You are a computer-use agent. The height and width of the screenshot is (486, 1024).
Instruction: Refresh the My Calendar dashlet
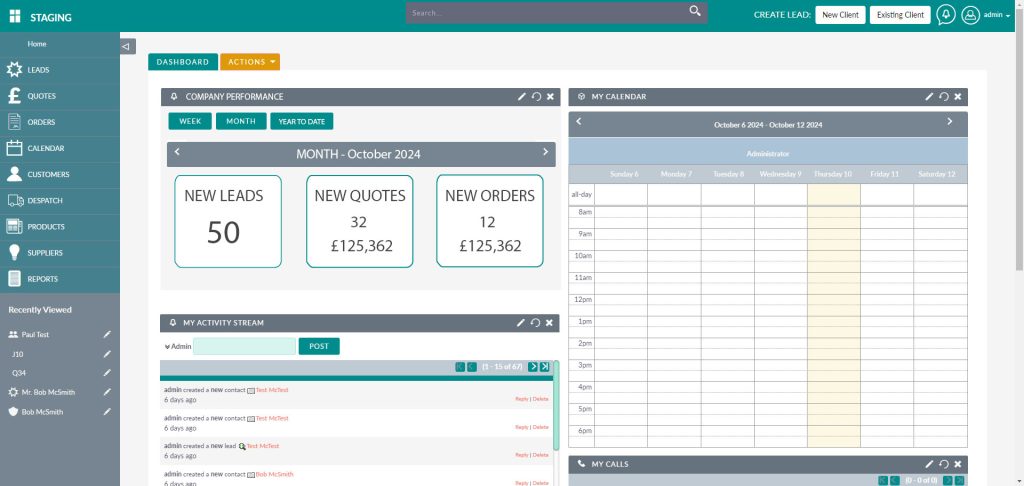[943, 97]
